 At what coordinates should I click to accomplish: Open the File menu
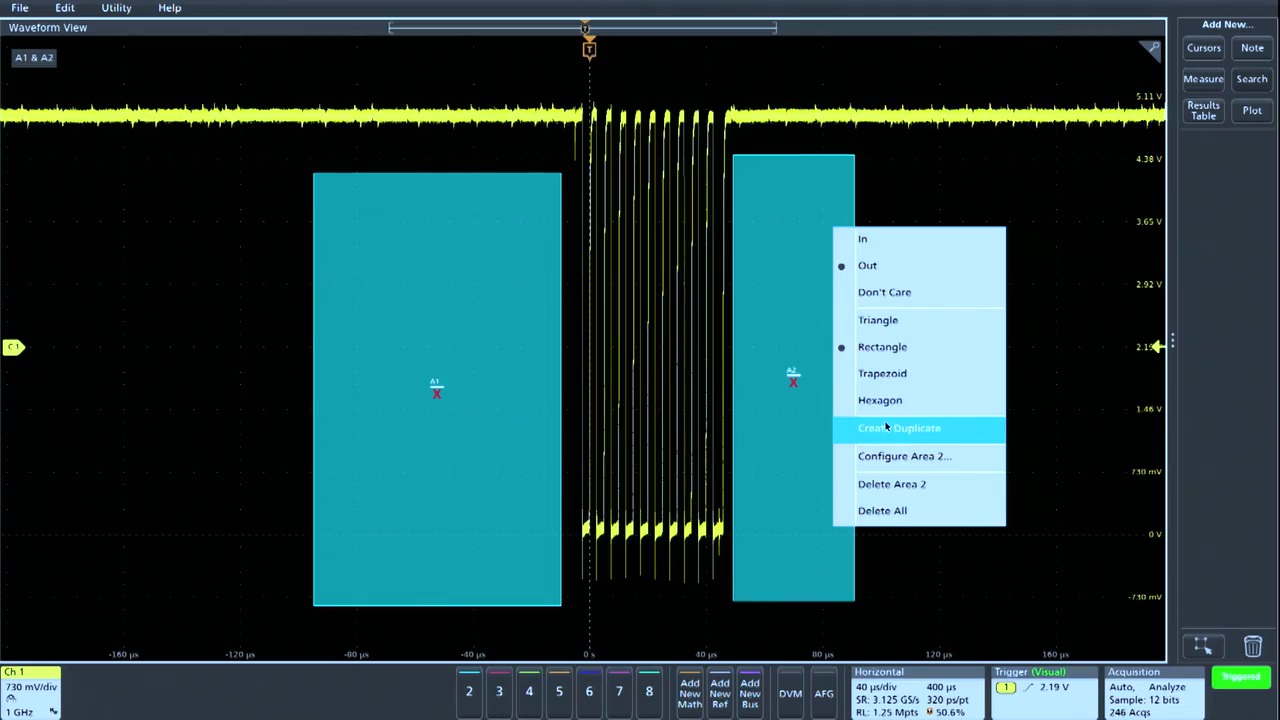19,8
